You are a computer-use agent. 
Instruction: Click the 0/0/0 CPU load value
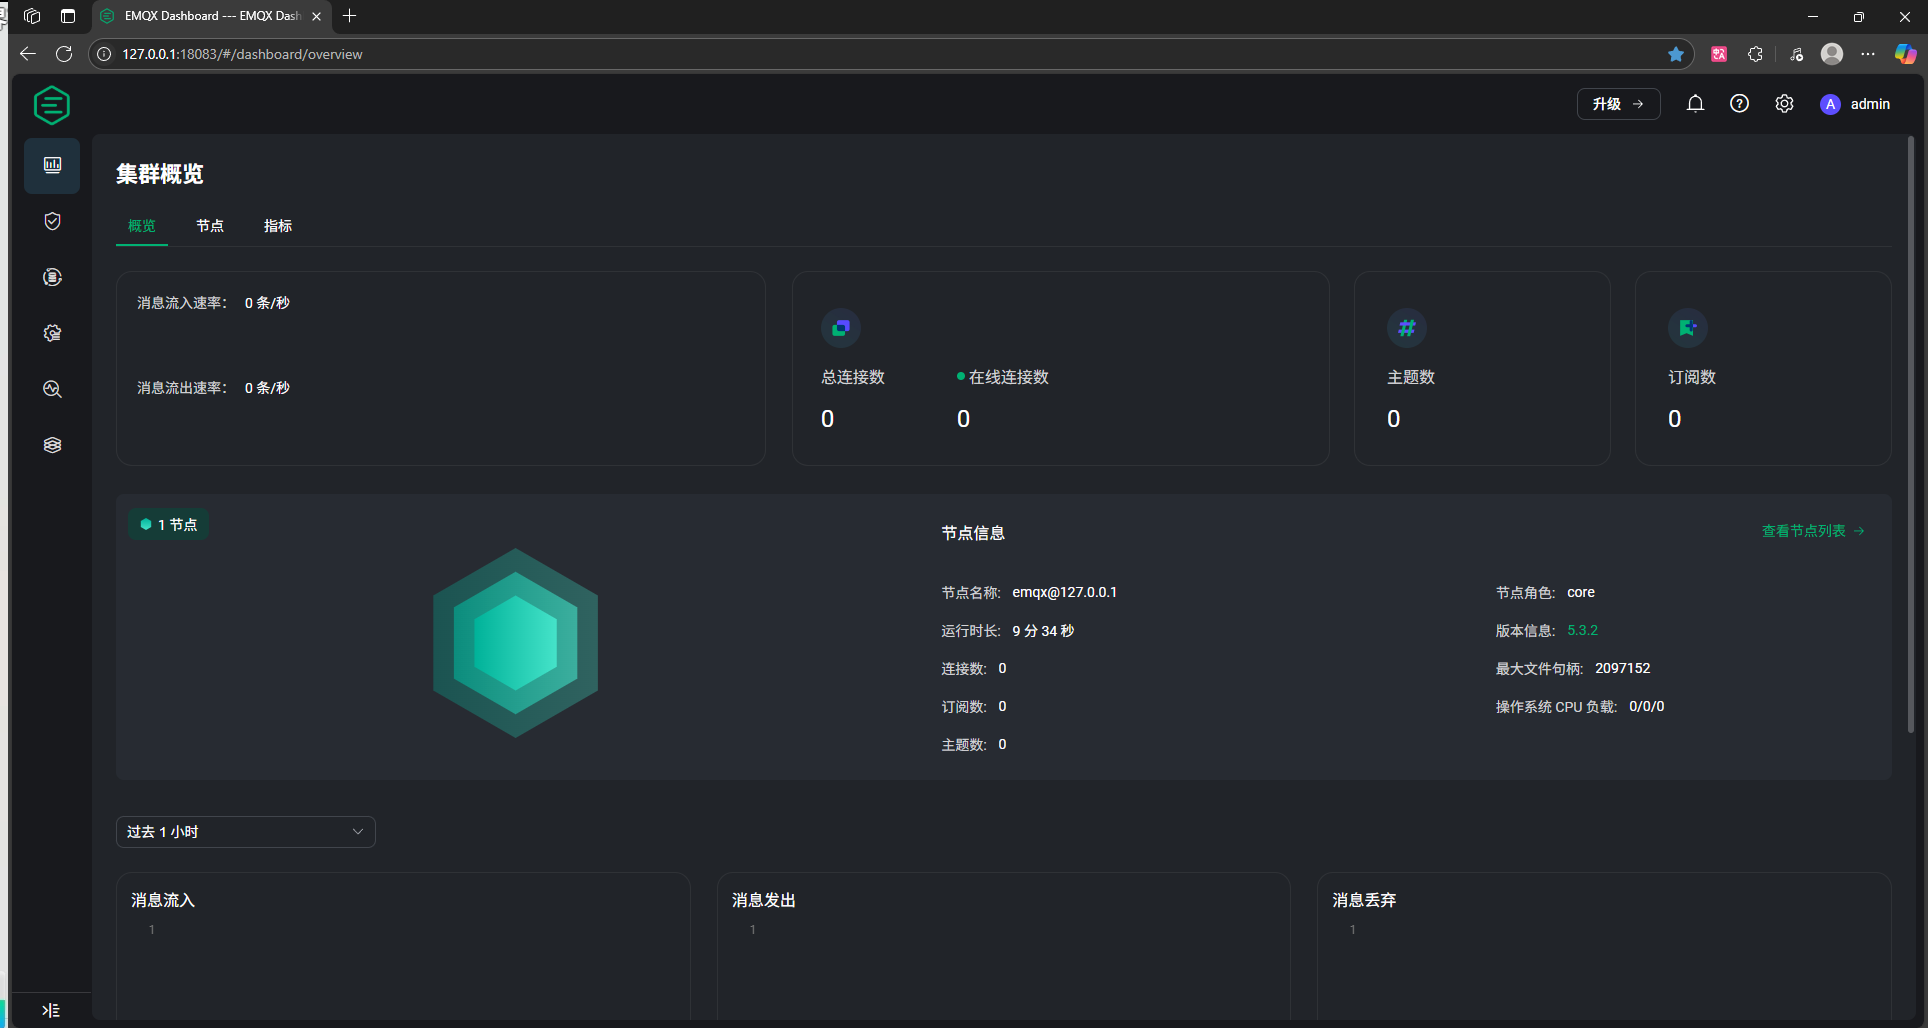pyautogui.click(x=1646, y=706)
